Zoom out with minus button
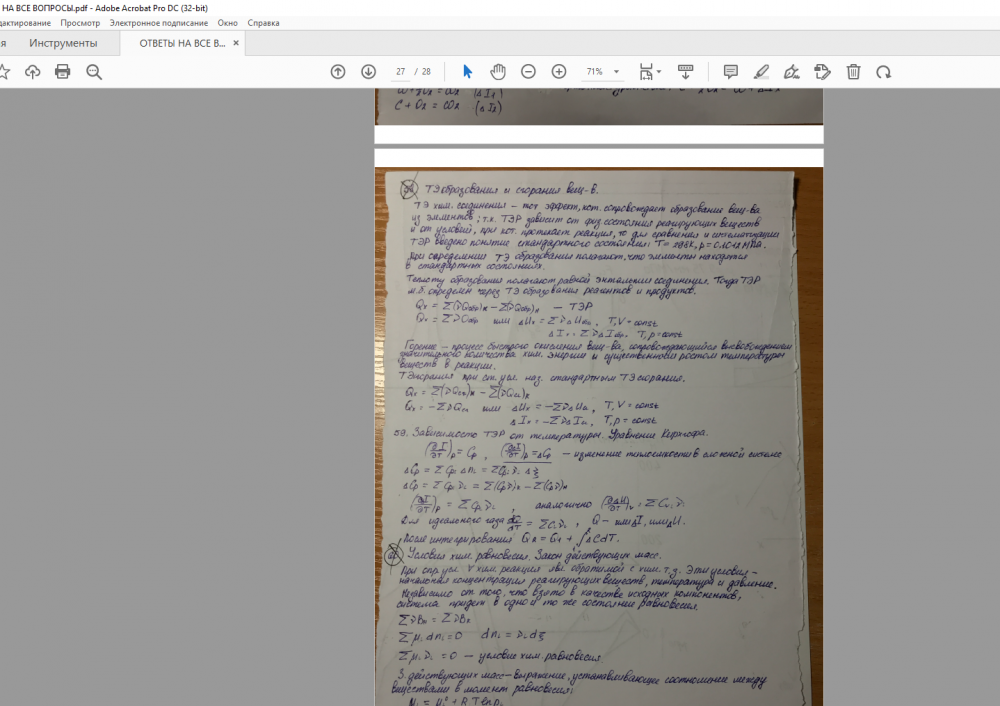This screenshot has width=1000, height=706. point(528,72)
